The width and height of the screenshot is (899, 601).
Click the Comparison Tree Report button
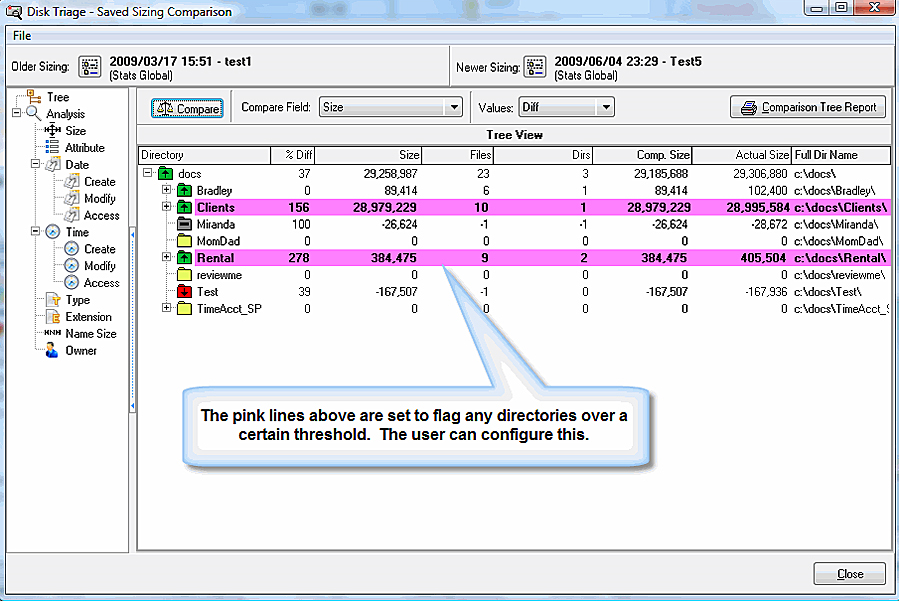(808, 107)
